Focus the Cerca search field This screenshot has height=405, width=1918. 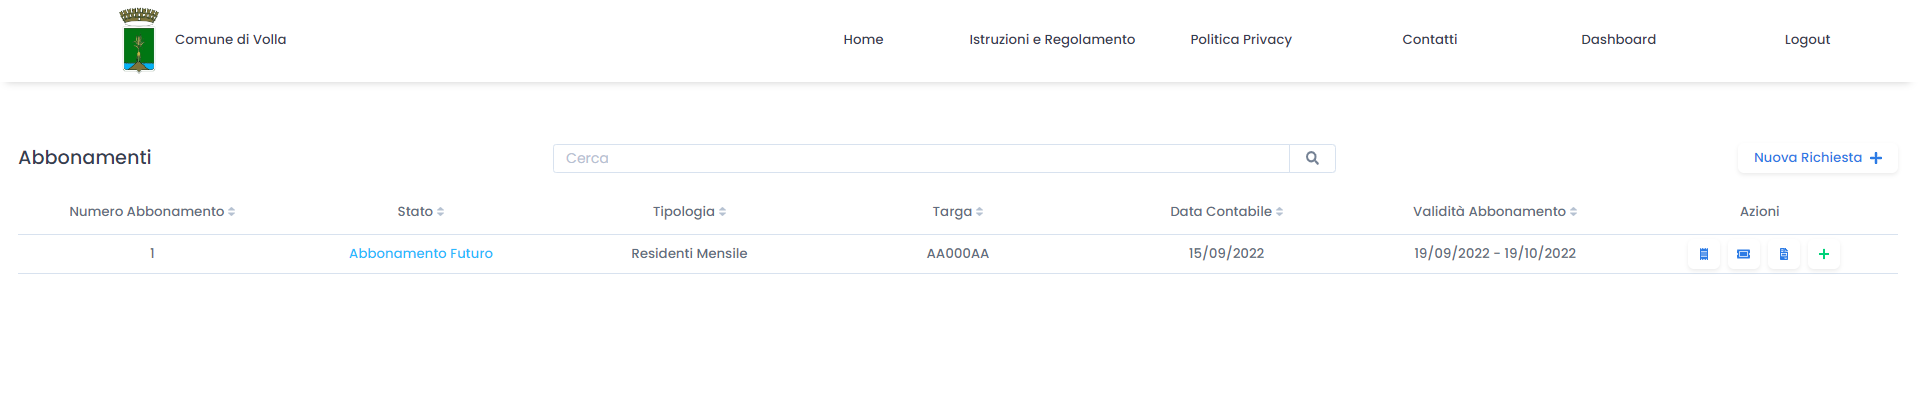921,158
